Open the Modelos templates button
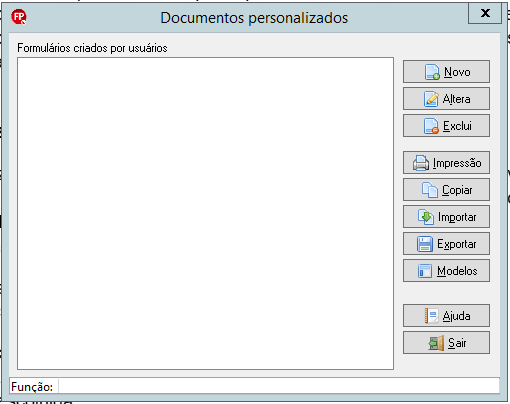The width and height of the screenshot is (510, 404). pyautogui.click(x=446, y=271)
